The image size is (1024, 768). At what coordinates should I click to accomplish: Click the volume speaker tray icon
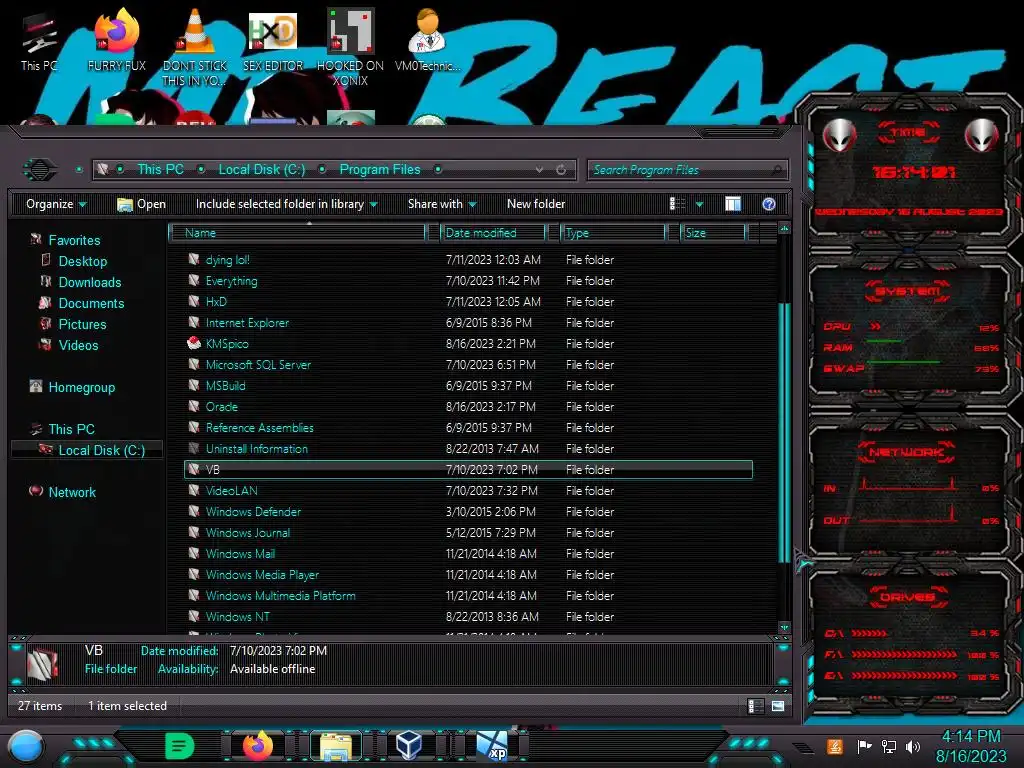click(913, 746)
